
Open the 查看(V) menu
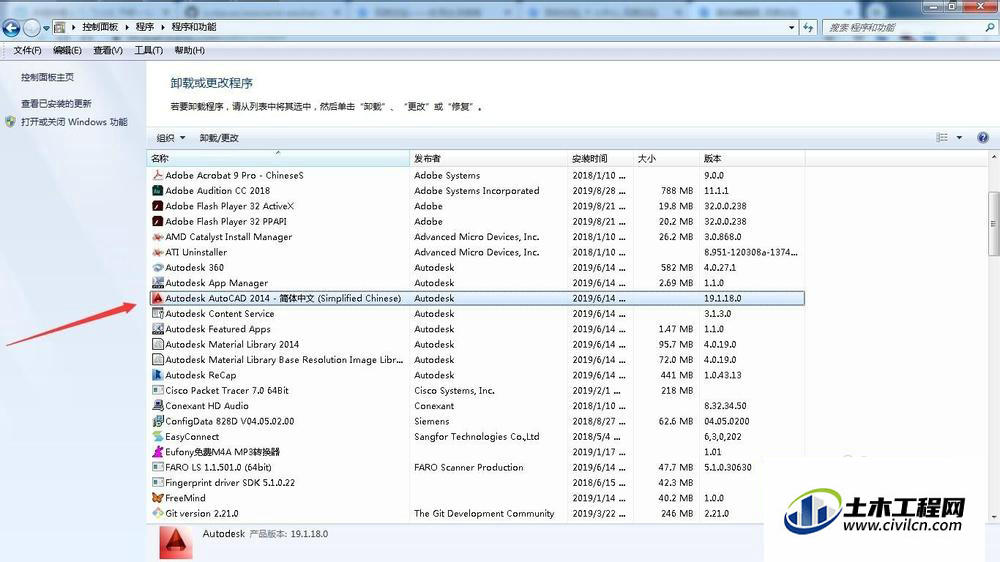tap(108, 50)
